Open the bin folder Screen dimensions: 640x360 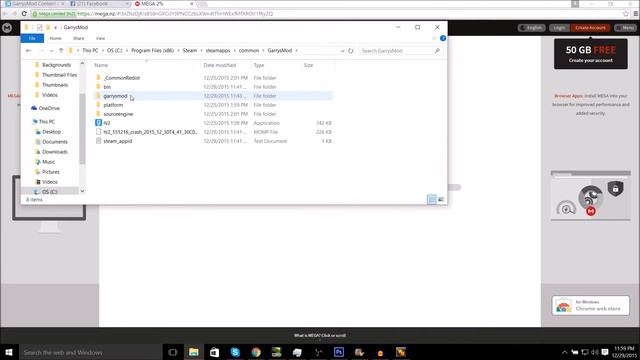107,87
